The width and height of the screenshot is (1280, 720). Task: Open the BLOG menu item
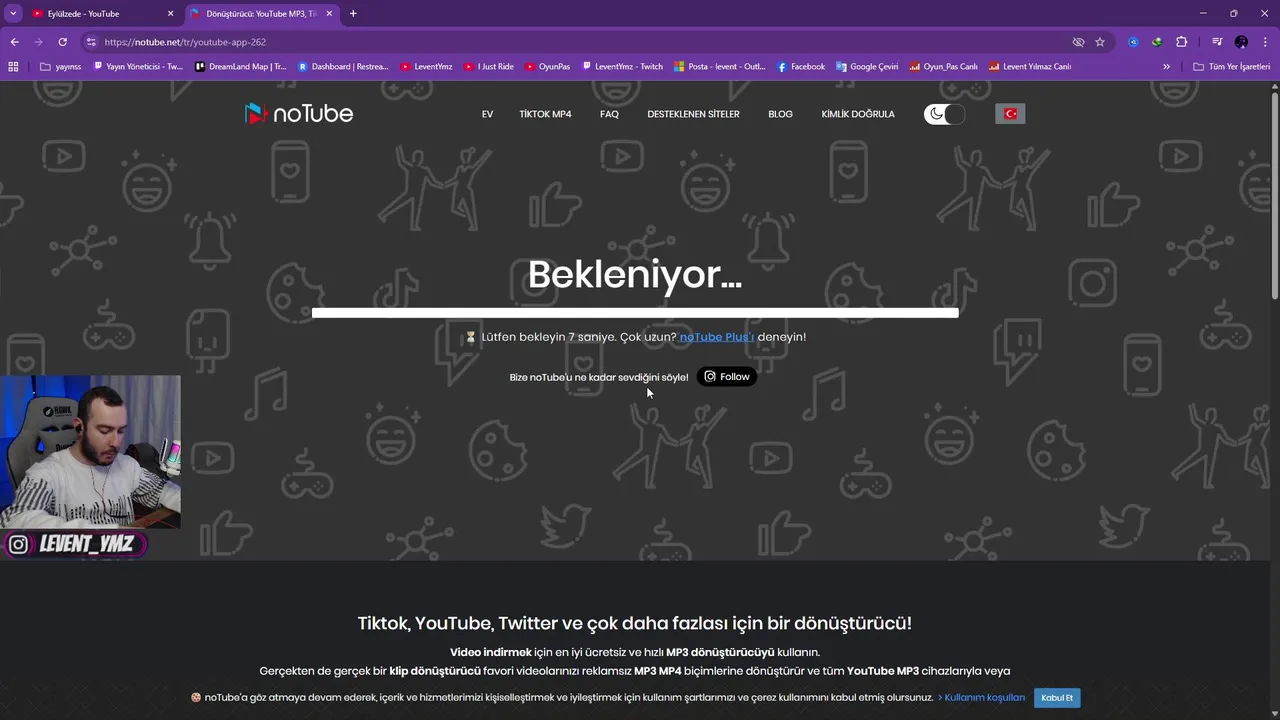[x=780, y=114]
